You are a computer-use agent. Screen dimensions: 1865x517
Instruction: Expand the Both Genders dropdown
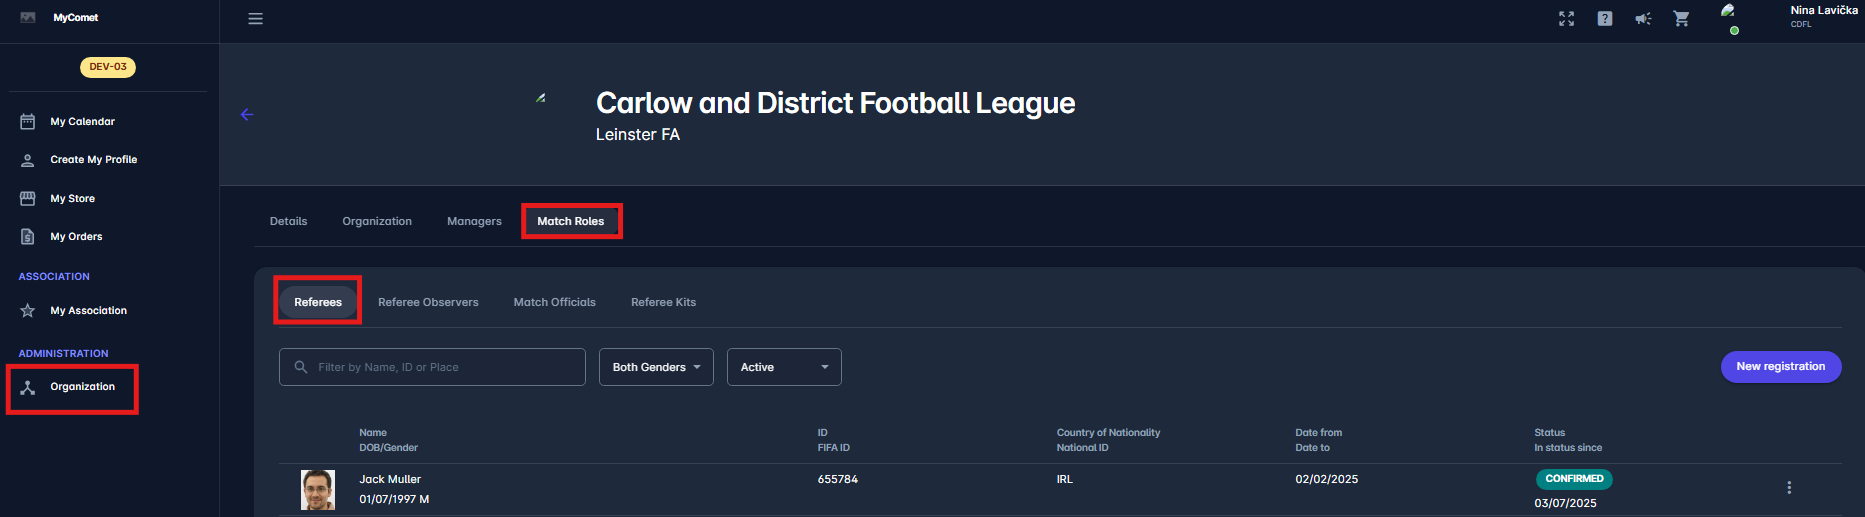pos(656,367)
